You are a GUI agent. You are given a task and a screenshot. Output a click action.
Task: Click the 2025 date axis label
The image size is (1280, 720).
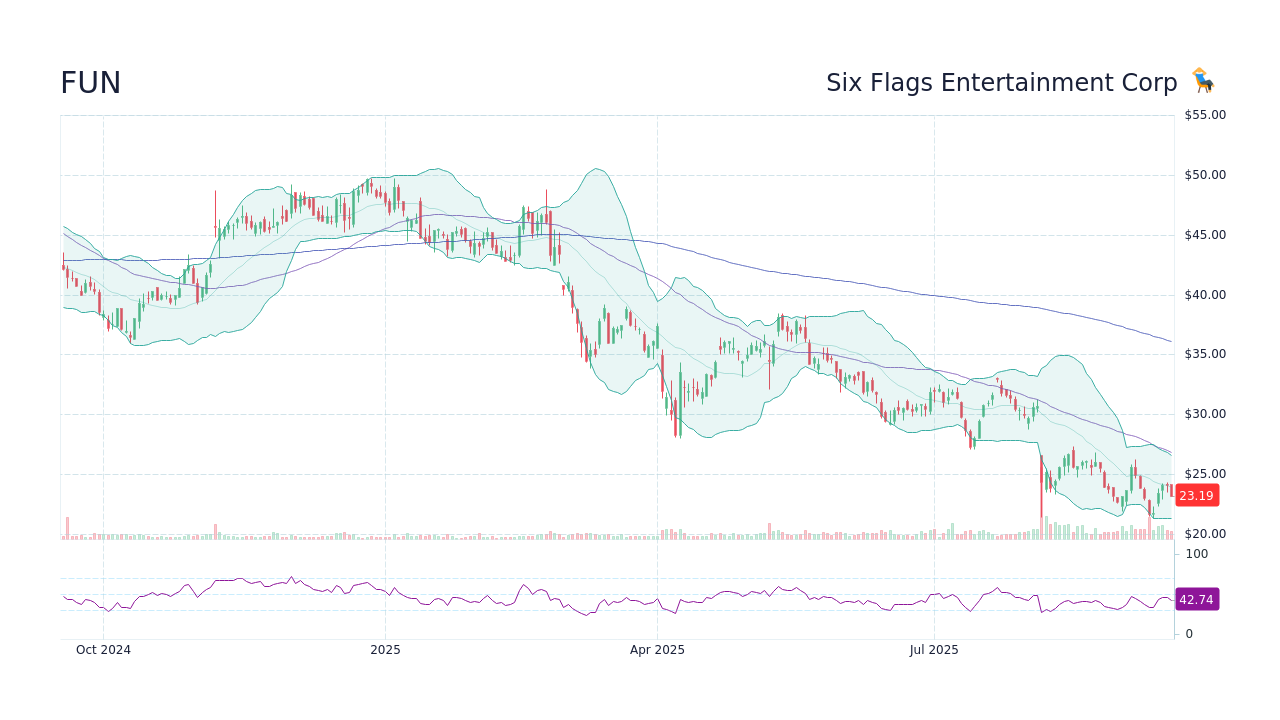pyautogui.click(x=385, y=650)
